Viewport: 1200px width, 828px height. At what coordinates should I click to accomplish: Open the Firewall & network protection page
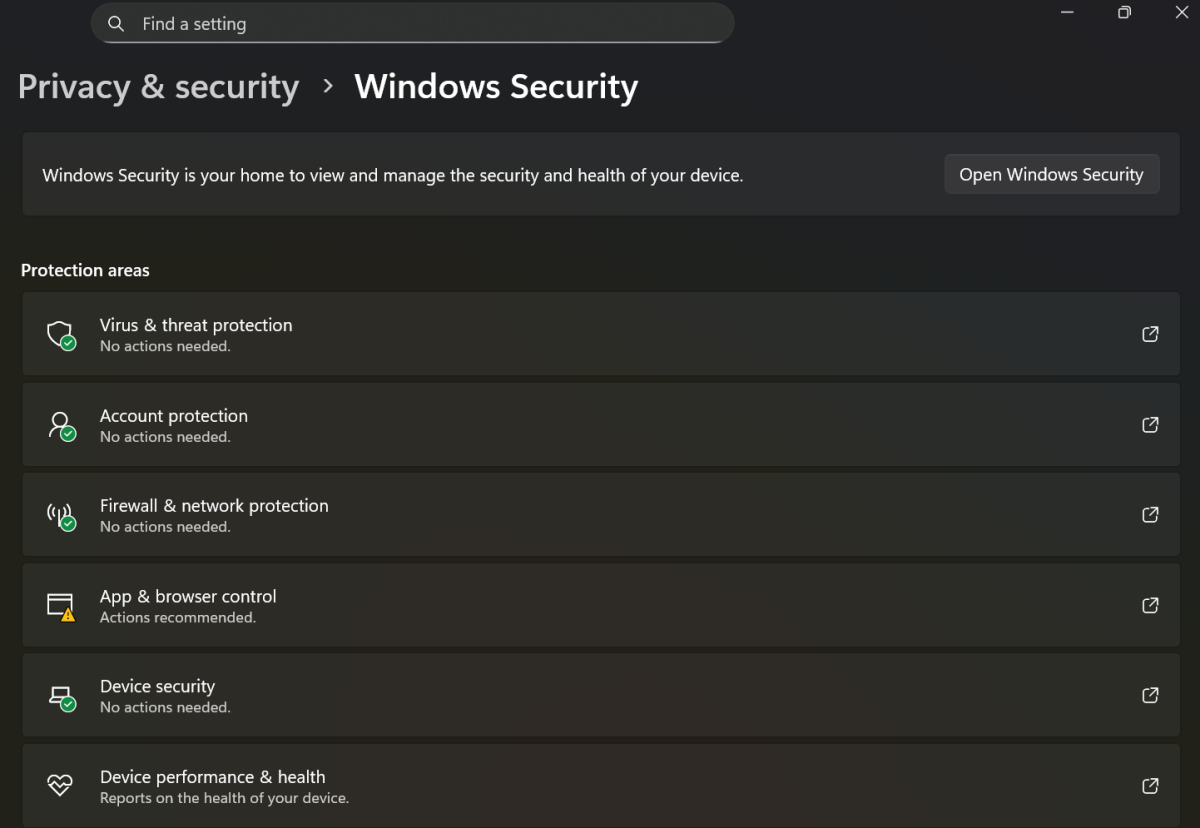coord(600,514)
